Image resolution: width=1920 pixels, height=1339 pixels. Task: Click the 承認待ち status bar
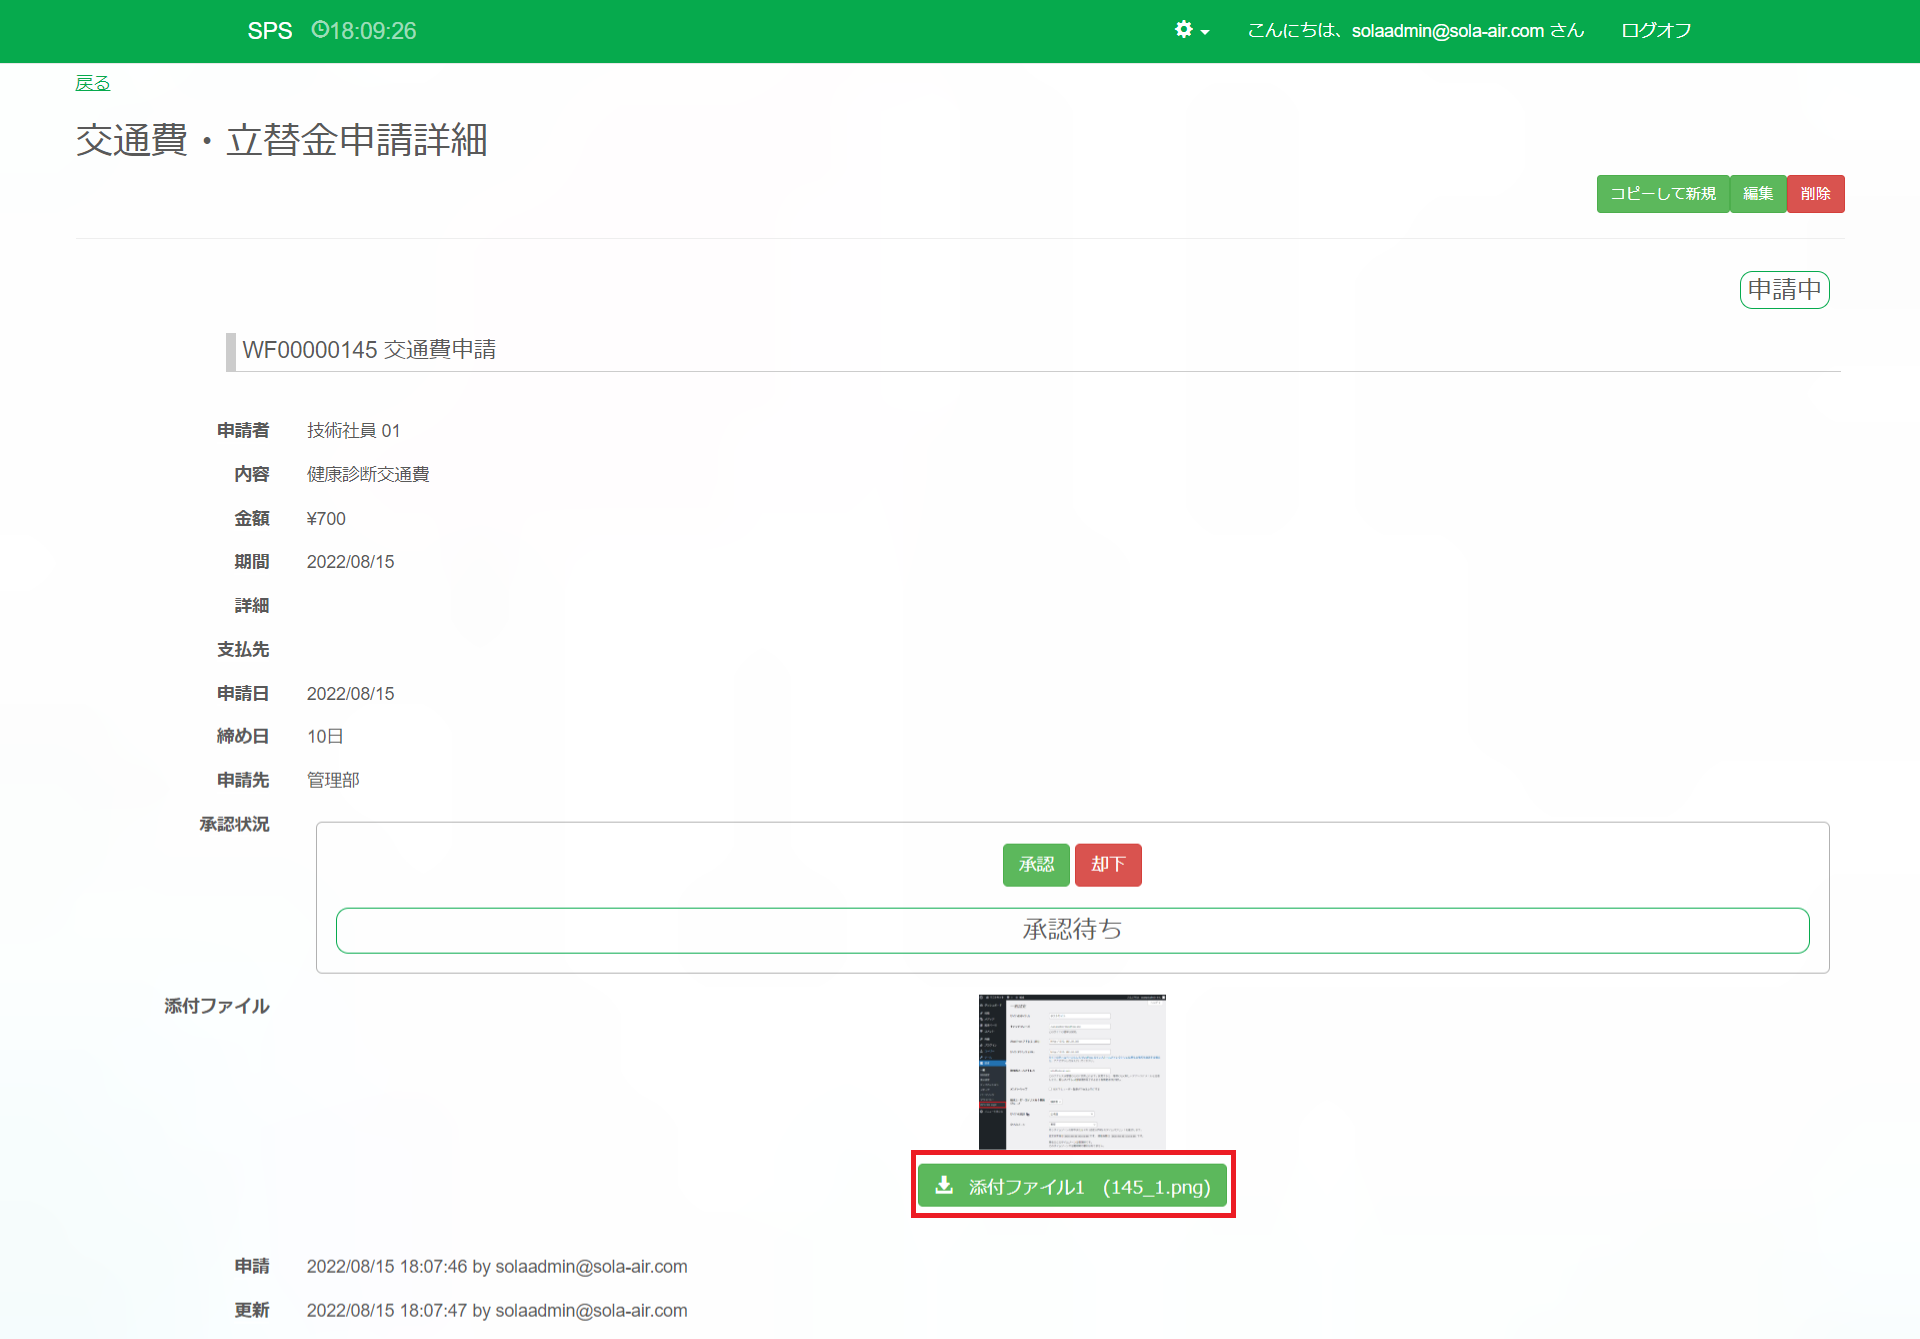pyautogui.click(x=1072, y=930)
